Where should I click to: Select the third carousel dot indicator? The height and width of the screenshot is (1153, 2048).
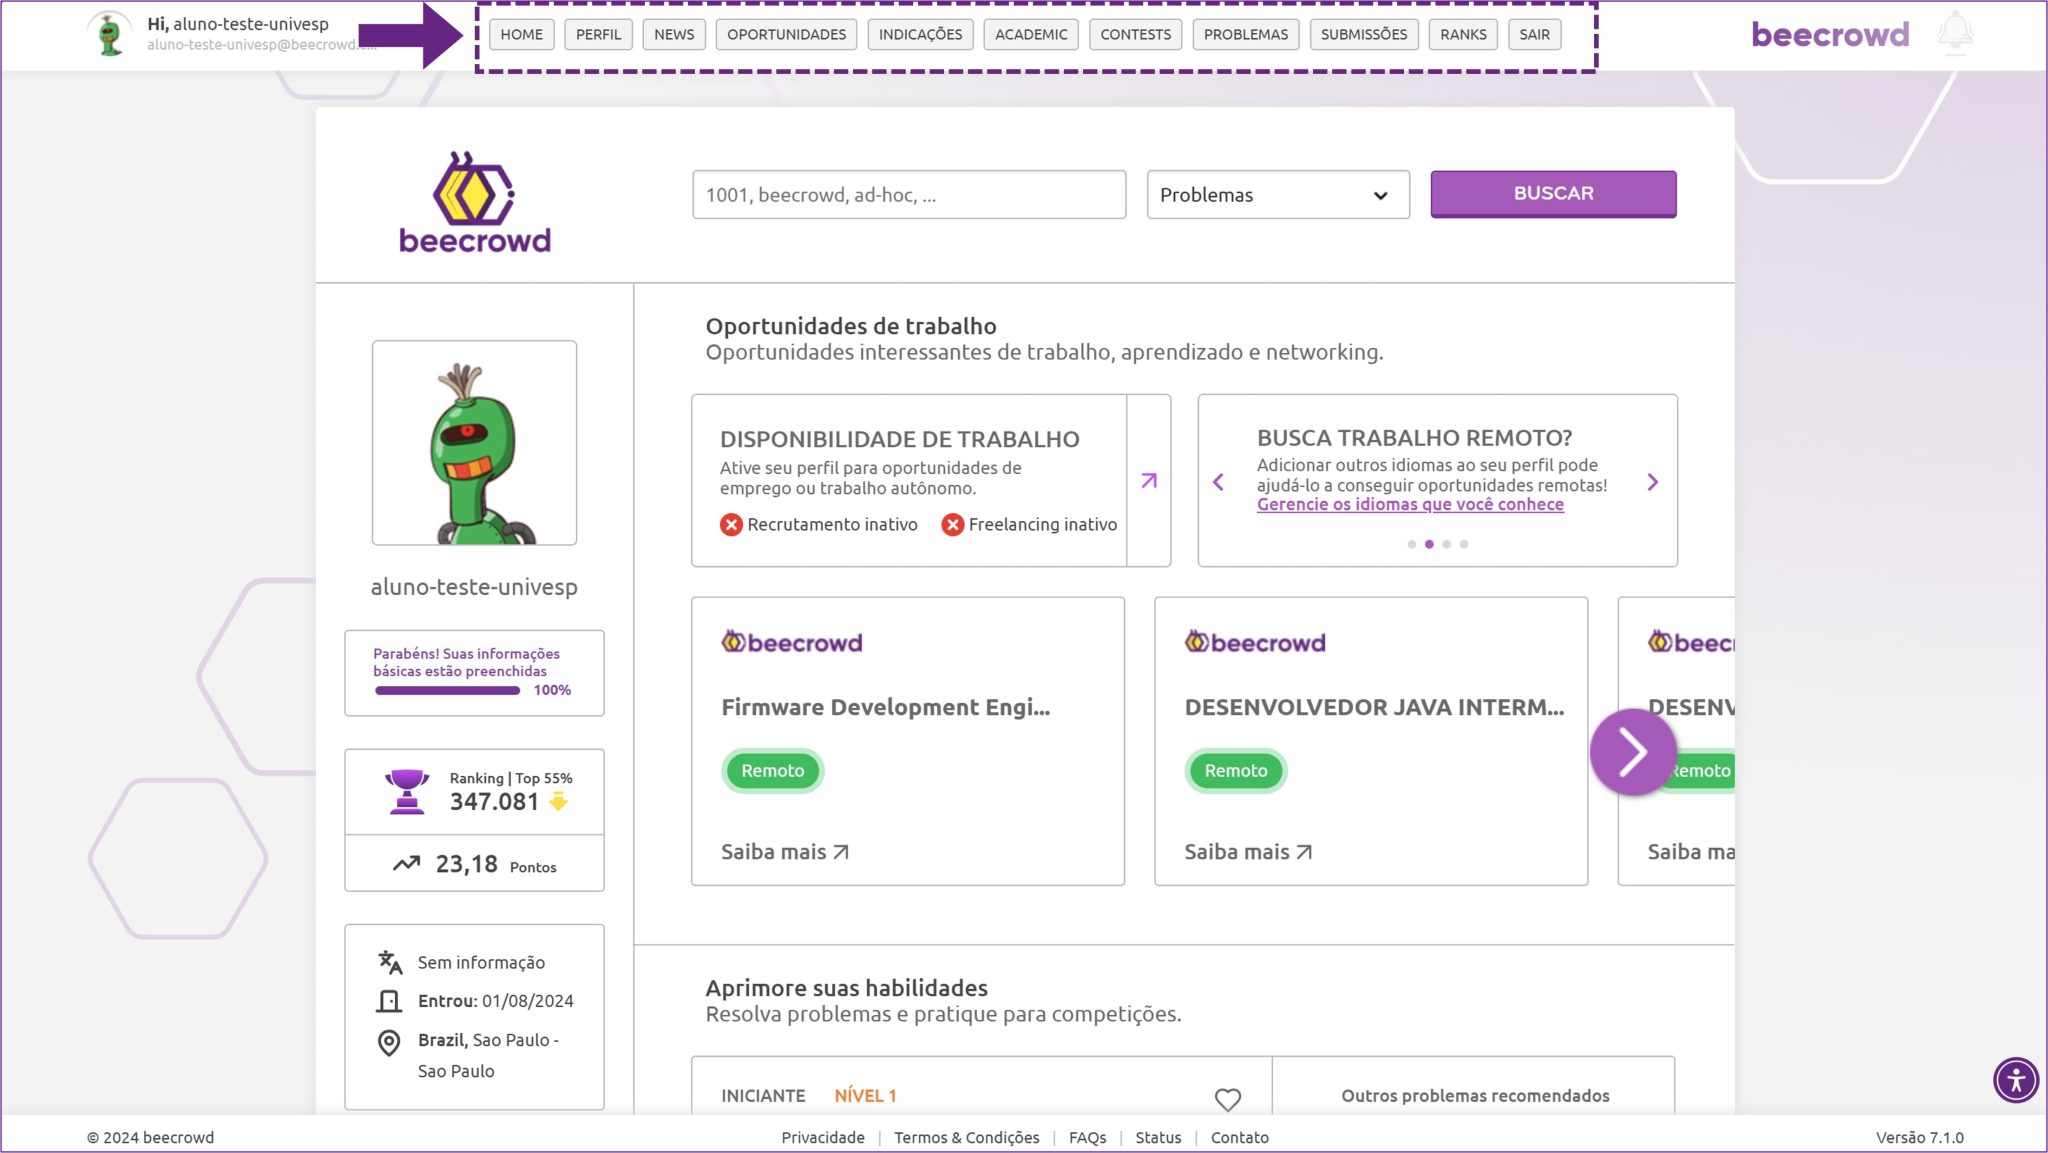(x=1446, y=544)
